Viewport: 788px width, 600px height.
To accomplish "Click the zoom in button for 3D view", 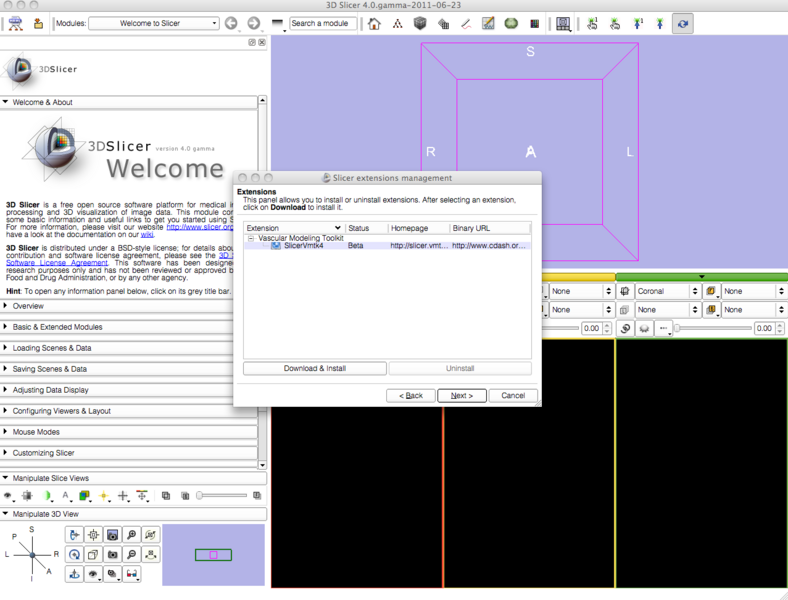I will tap(131, 536).
